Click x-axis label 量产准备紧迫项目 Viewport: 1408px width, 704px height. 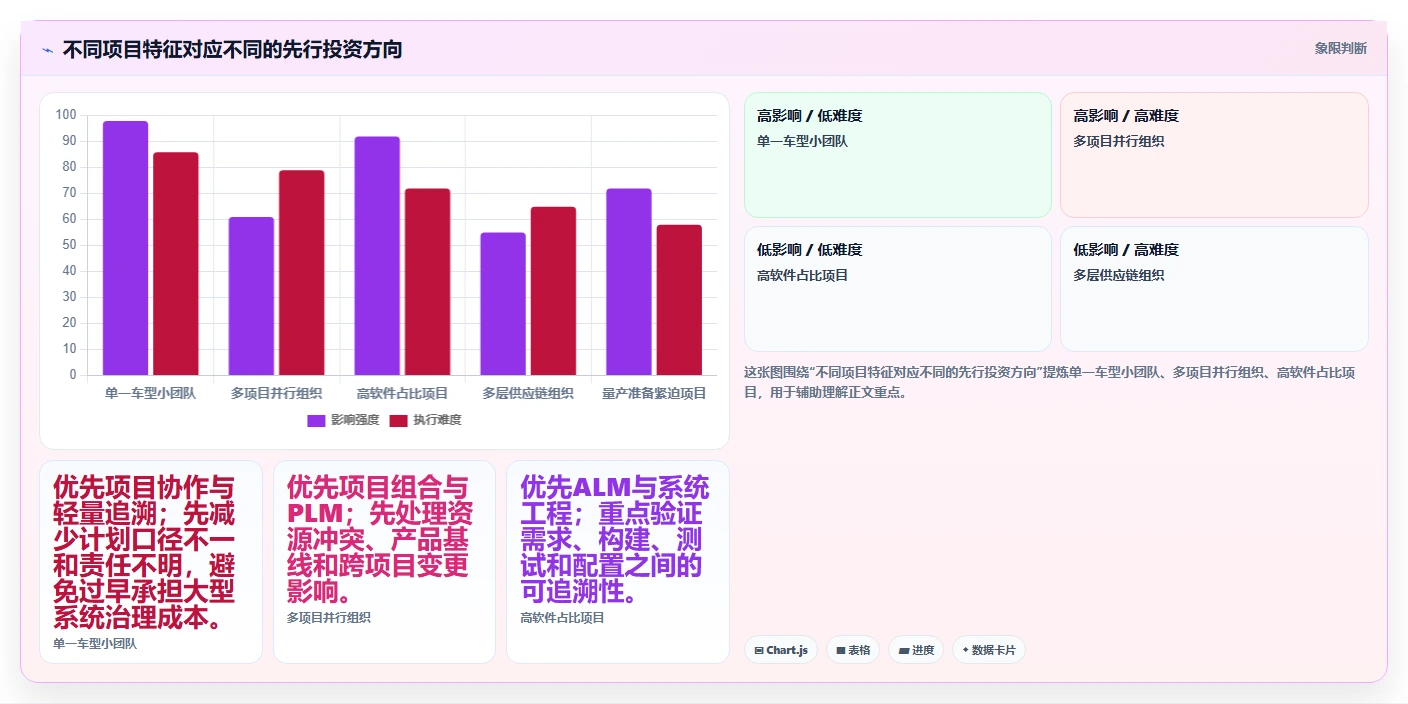pyautogui.click(x=654, y=393)
